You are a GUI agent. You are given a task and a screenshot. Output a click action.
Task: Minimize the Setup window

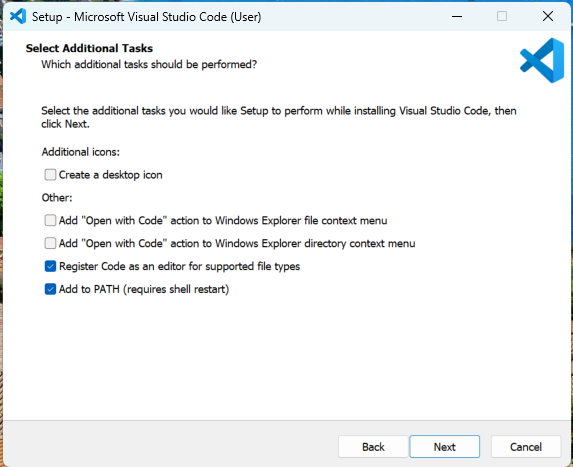(457, 16)
